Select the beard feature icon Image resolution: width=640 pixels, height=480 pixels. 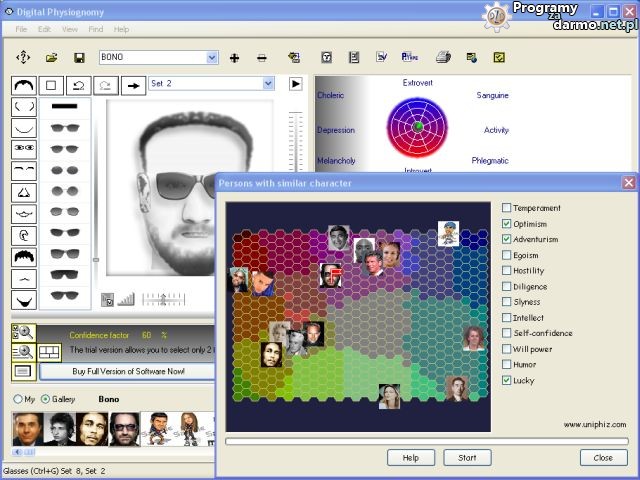(24, 299)
